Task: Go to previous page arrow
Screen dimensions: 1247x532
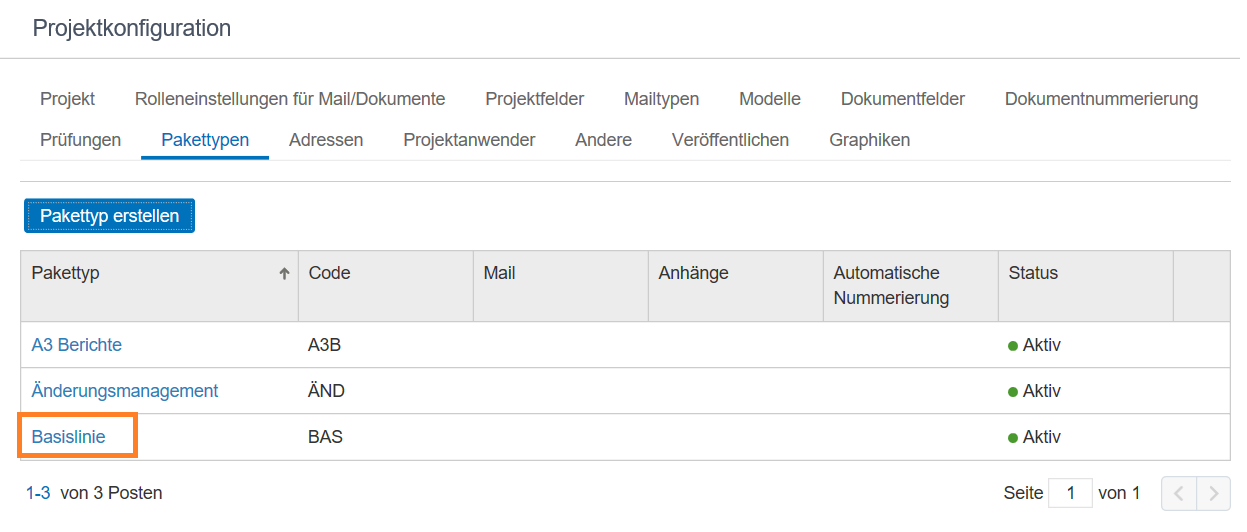Action: (1179, 493)
